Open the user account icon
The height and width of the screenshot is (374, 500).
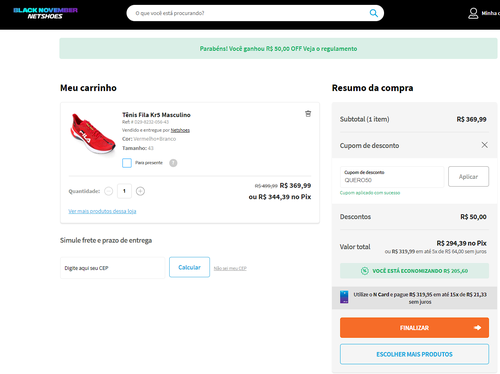point(473,13)
